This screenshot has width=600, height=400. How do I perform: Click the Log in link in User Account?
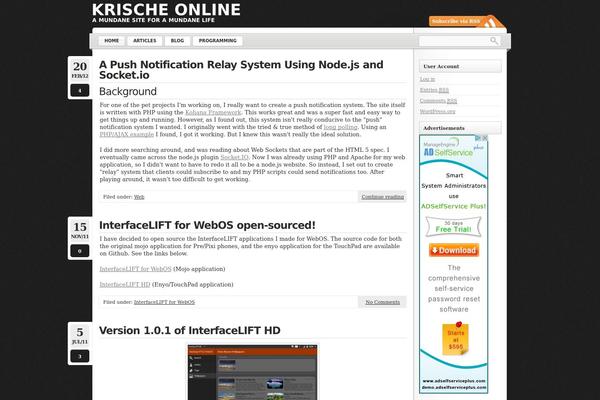(x=427, y=79)
